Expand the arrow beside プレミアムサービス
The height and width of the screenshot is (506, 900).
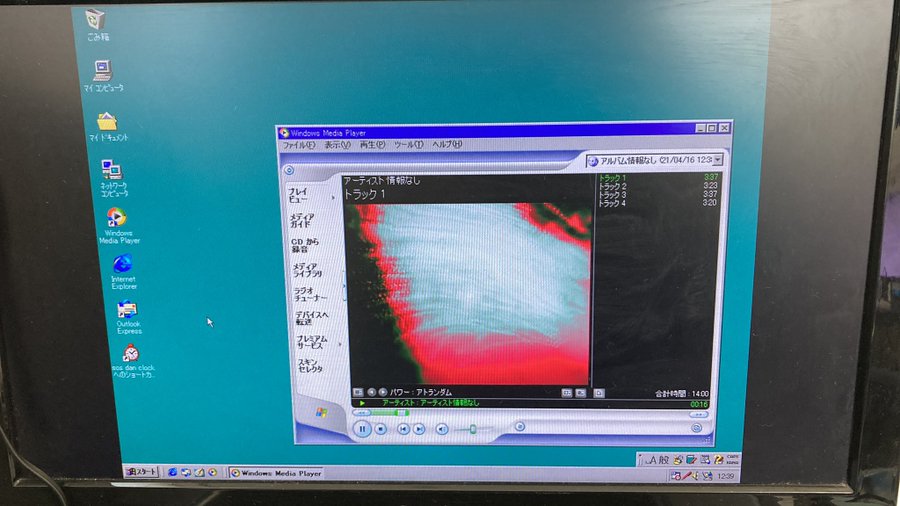coord(340,344)
